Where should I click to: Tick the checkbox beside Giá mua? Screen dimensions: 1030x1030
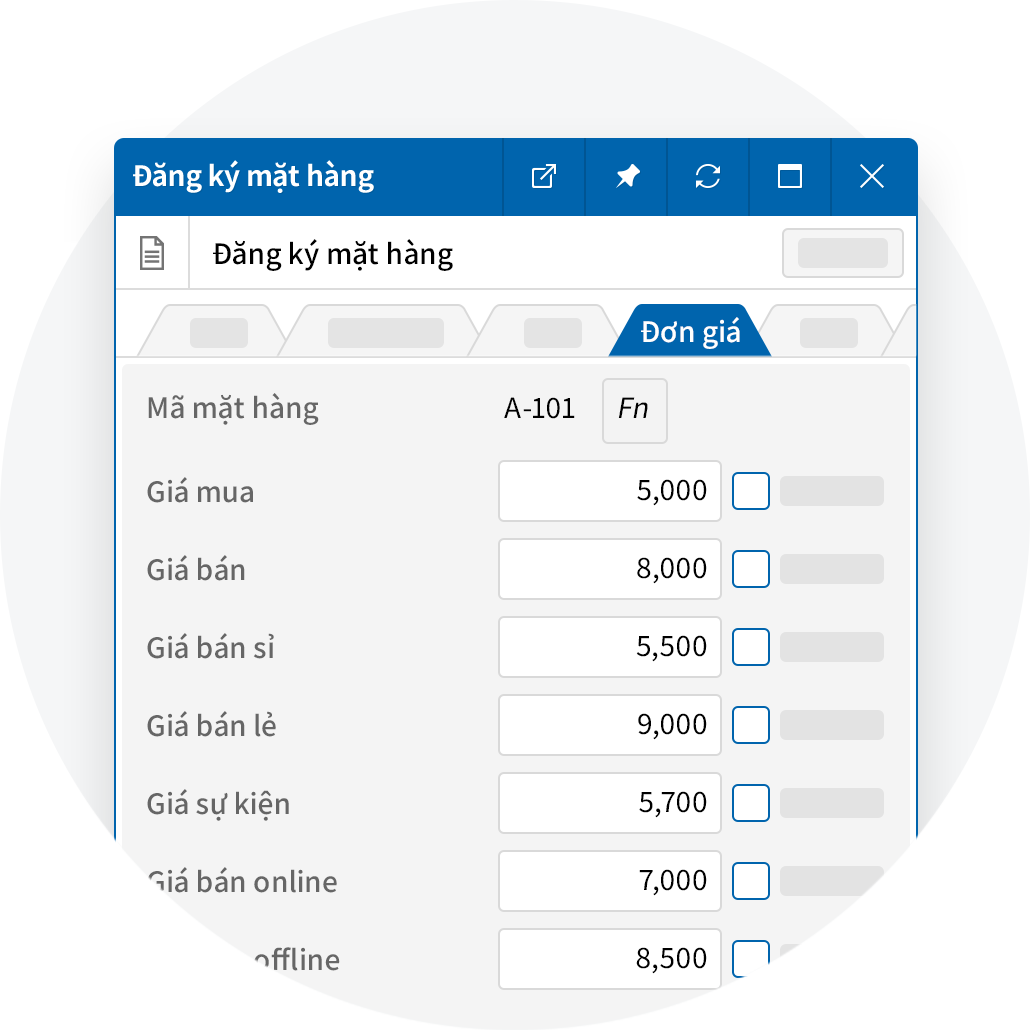(x=751, y=491)
